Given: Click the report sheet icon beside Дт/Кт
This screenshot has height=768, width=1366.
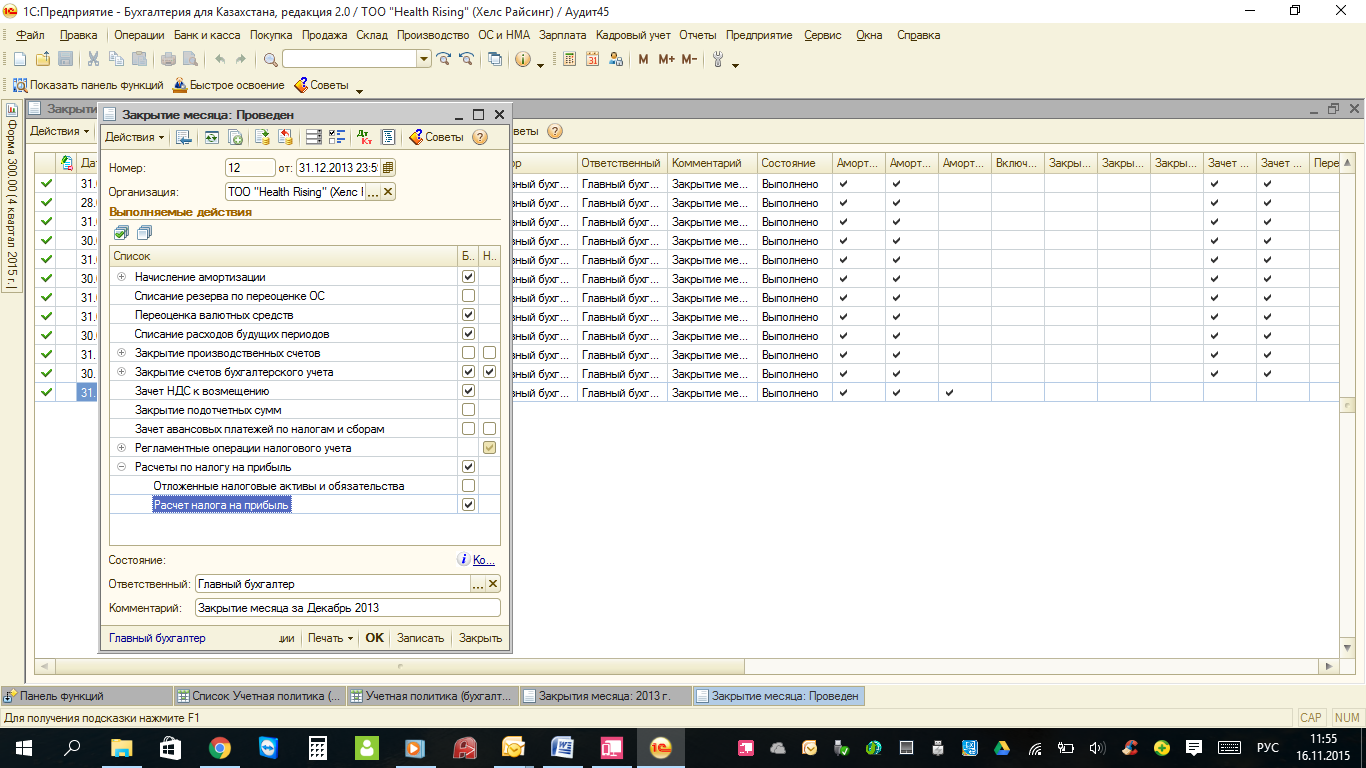Looking at the screenshot, I should (389, 137).
